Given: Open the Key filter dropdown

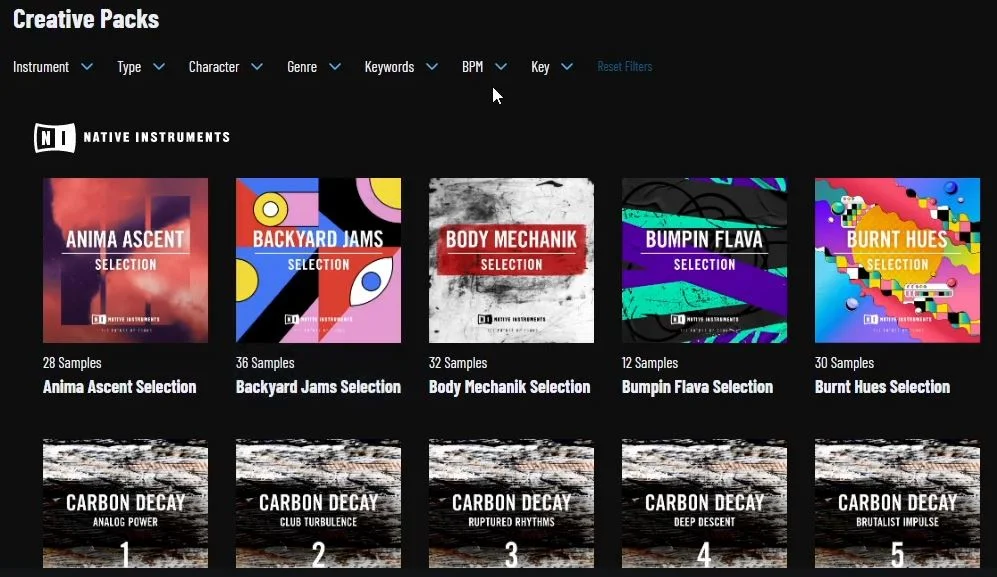Looking at the screenshot, I should tap(552, 67).
